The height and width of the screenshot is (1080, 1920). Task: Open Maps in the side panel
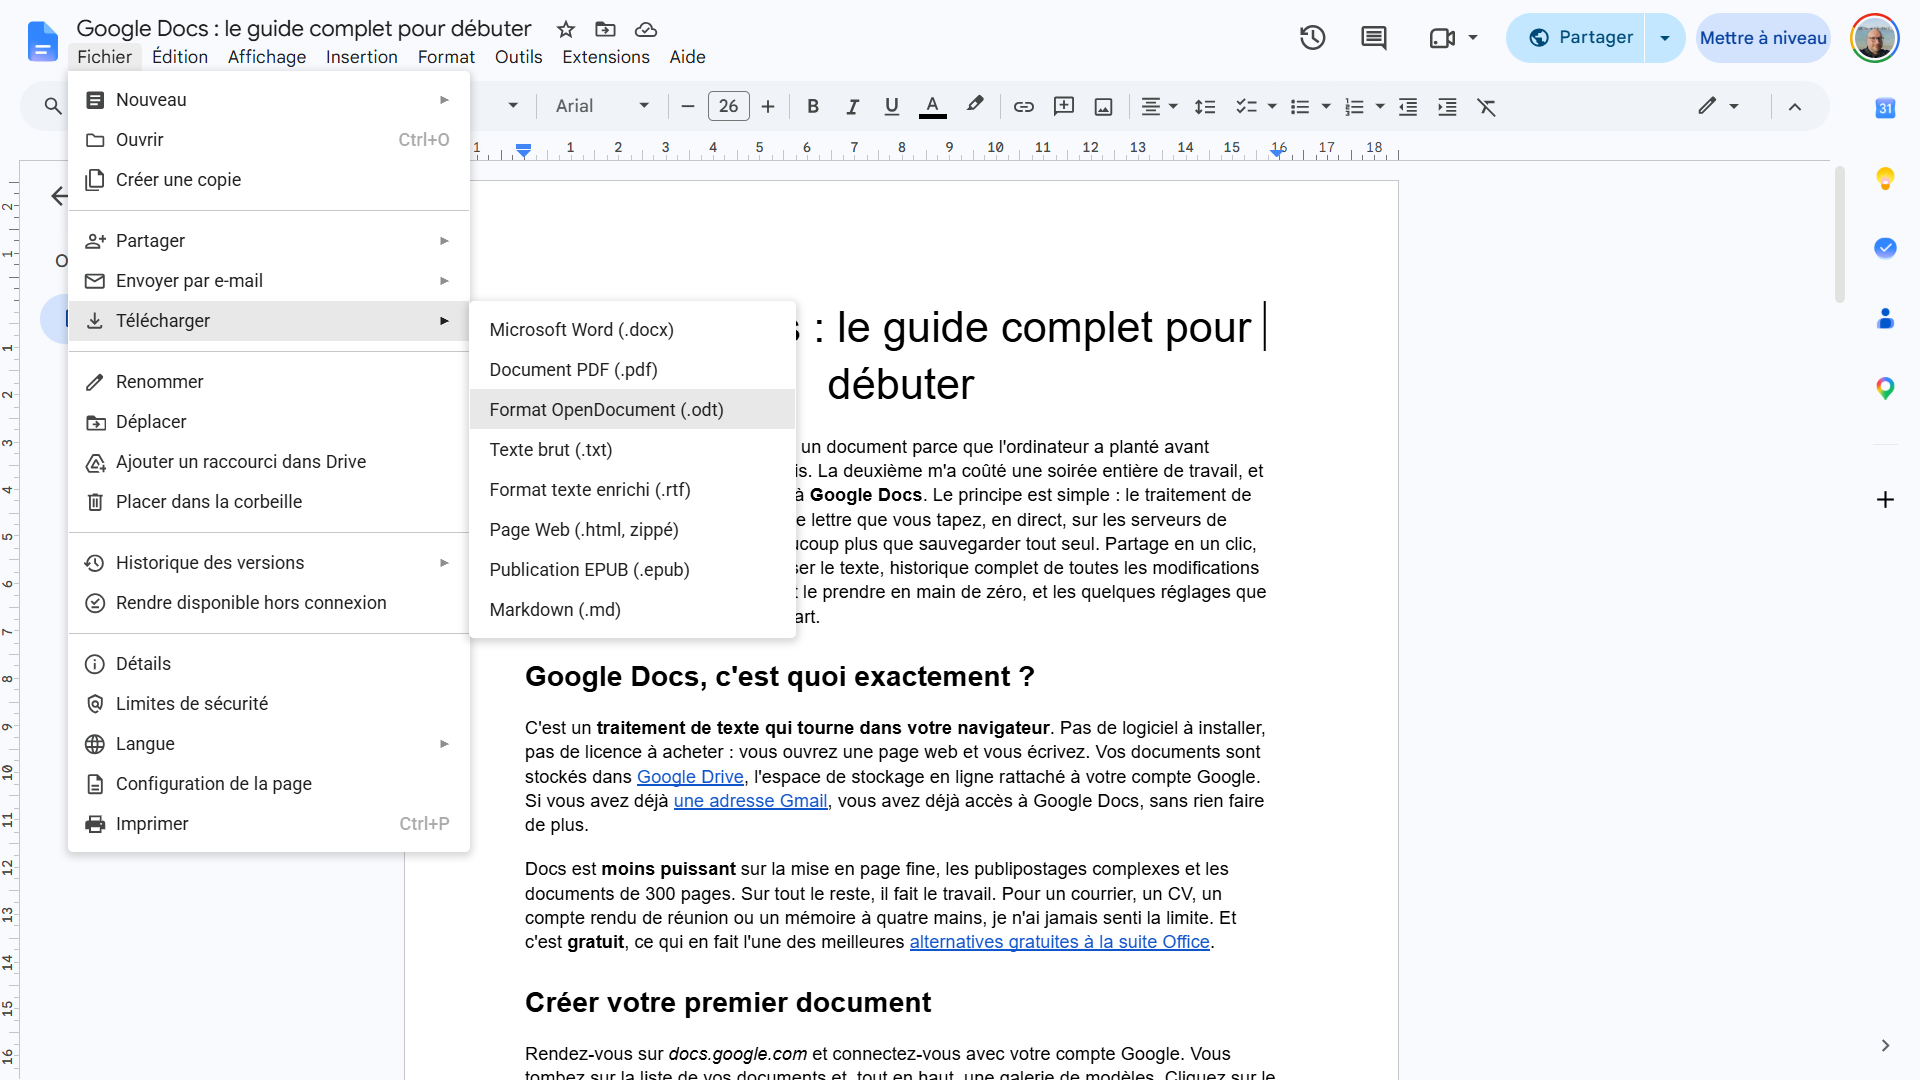pos(1885,388)
